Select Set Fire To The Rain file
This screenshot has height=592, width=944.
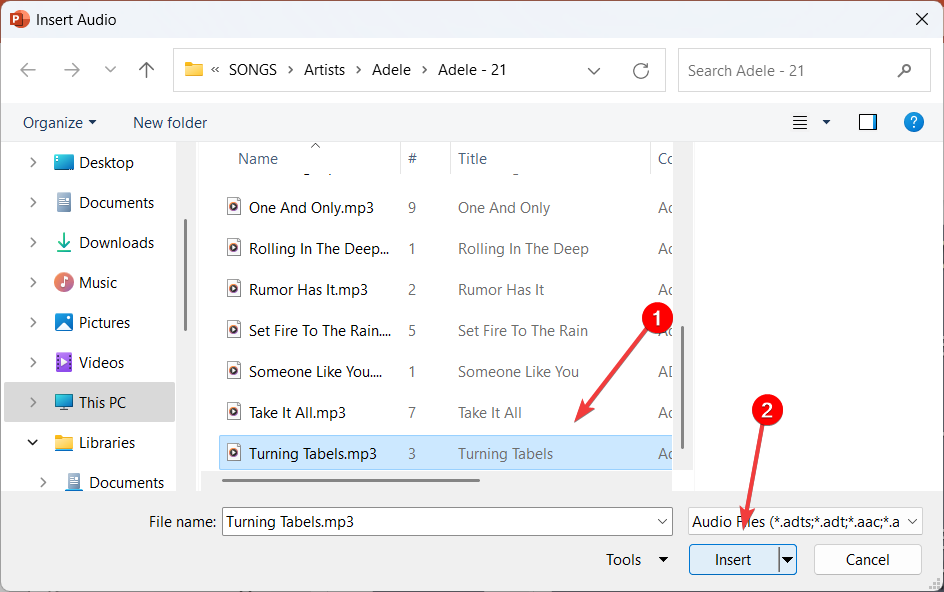click(x=446, y=331)
